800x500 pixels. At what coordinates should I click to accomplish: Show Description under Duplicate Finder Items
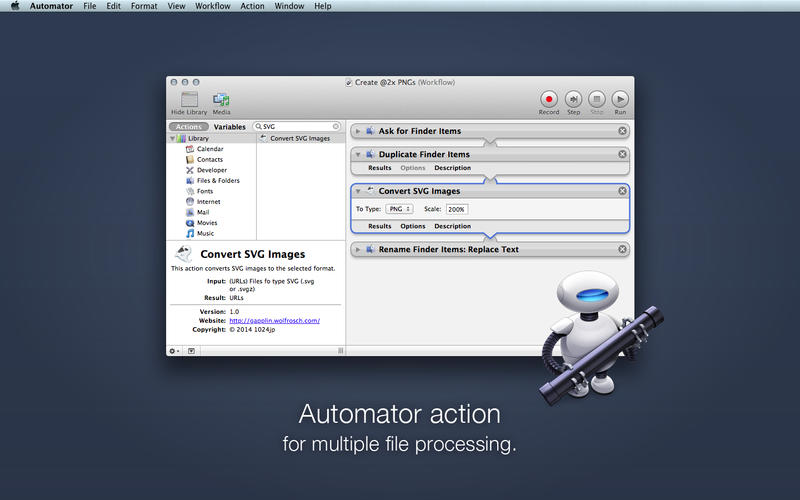pyautogui.click(x=453, y=168)
